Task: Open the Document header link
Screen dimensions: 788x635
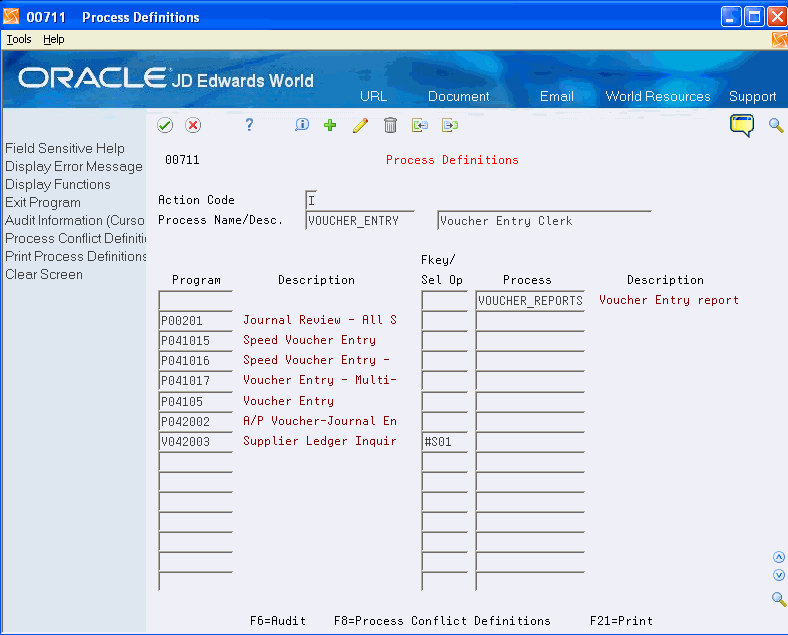Action: (458, 96)
